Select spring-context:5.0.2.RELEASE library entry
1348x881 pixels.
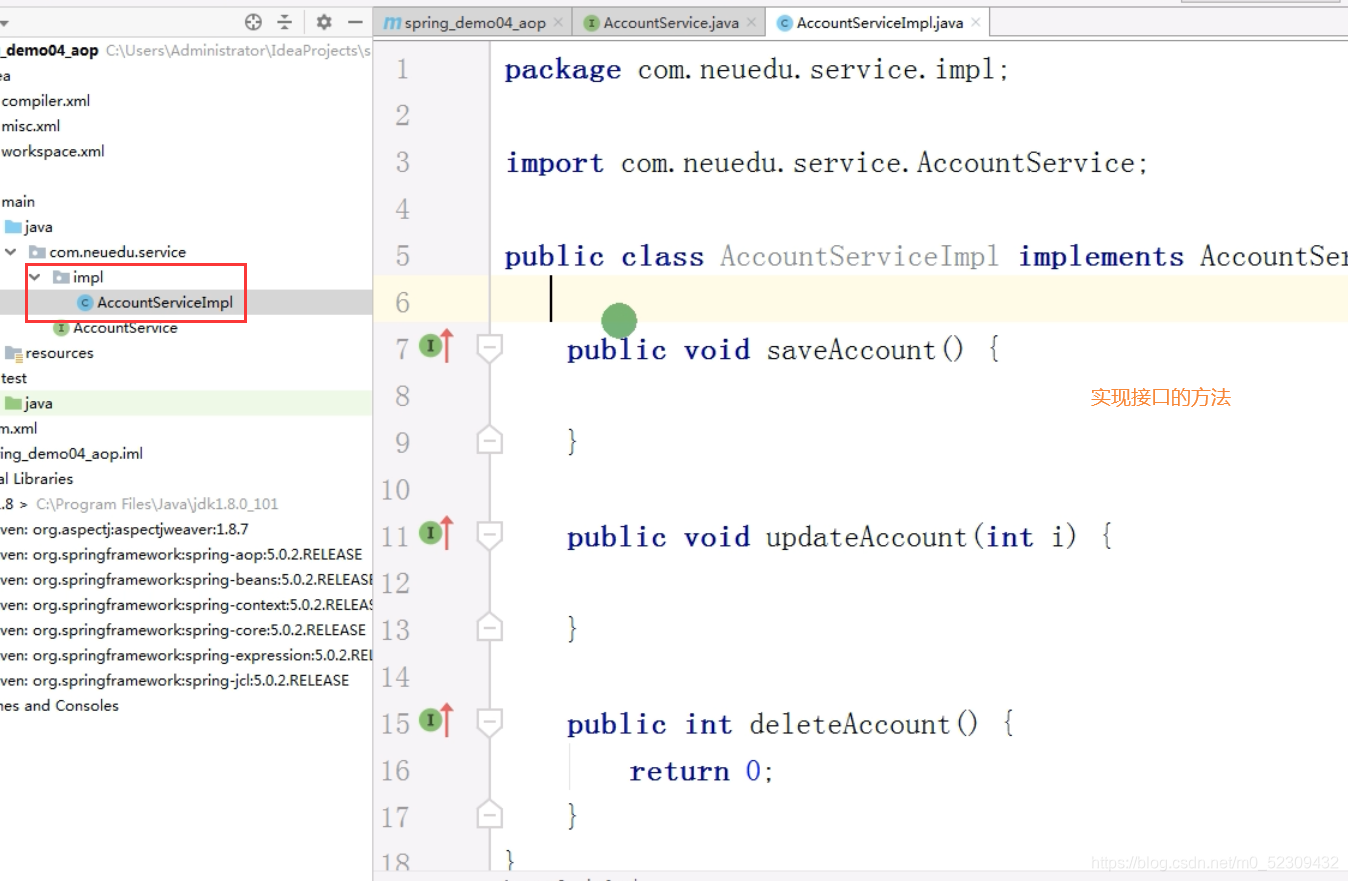click(x=186, y=604)
